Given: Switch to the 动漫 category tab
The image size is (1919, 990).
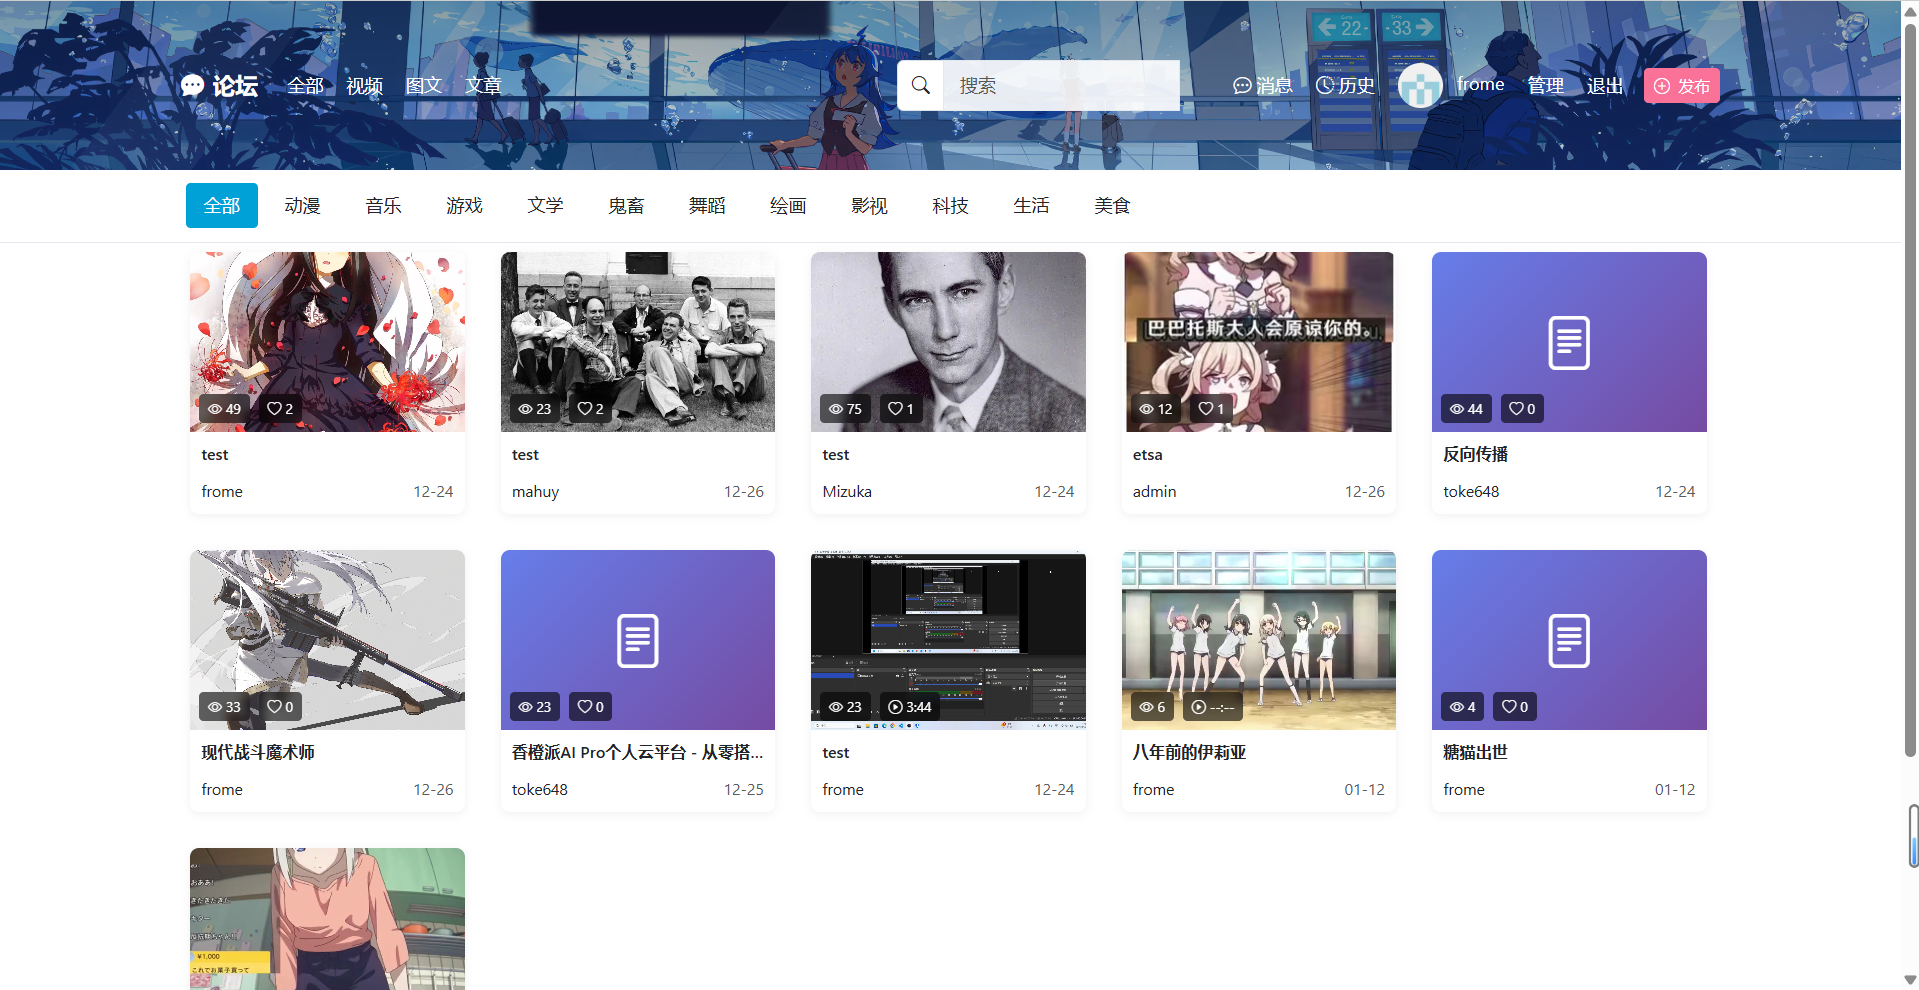Looking at the screenshot, I should coord(302,205).
